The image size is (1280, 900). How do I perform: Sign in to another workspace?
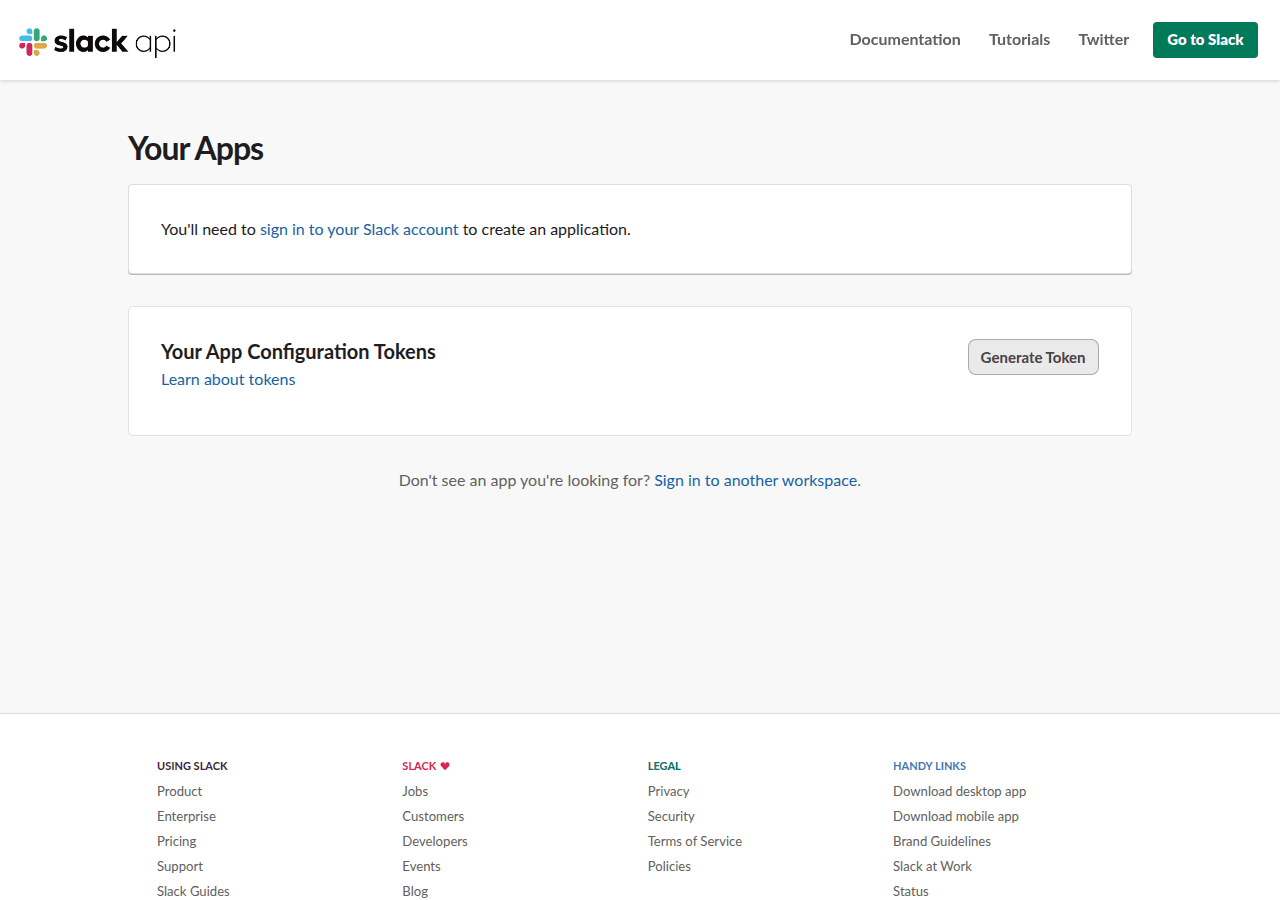coord(755,480)
